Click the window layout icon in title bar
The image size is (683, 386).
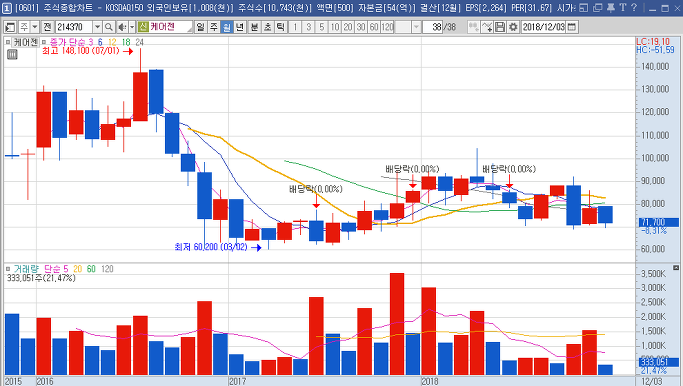tap(585, 7)
